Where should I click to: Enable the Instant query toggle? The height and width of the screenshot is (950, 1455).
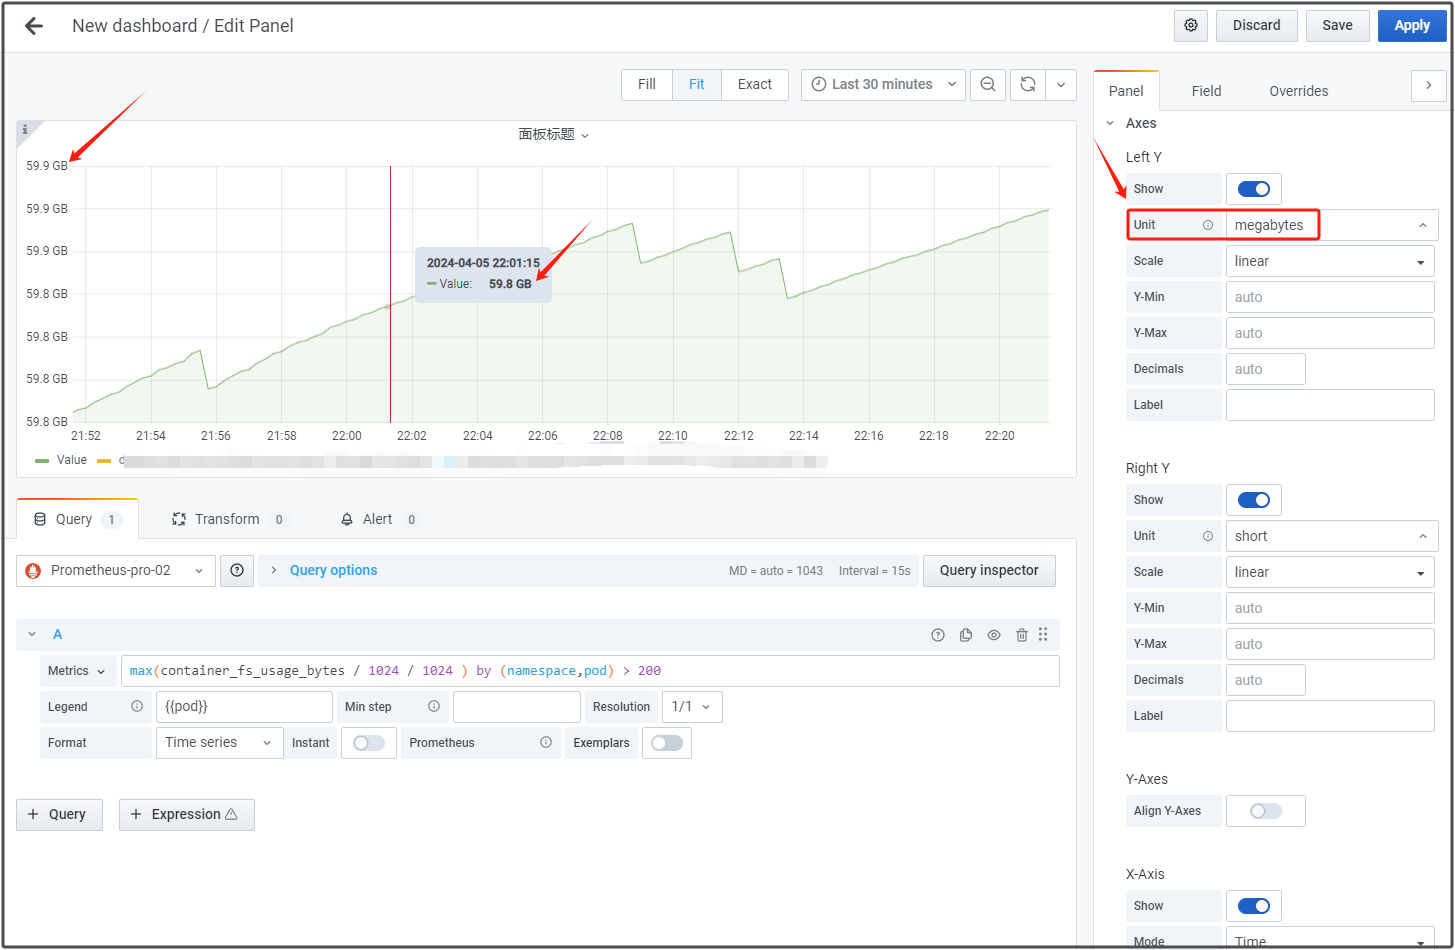(368, 743)
